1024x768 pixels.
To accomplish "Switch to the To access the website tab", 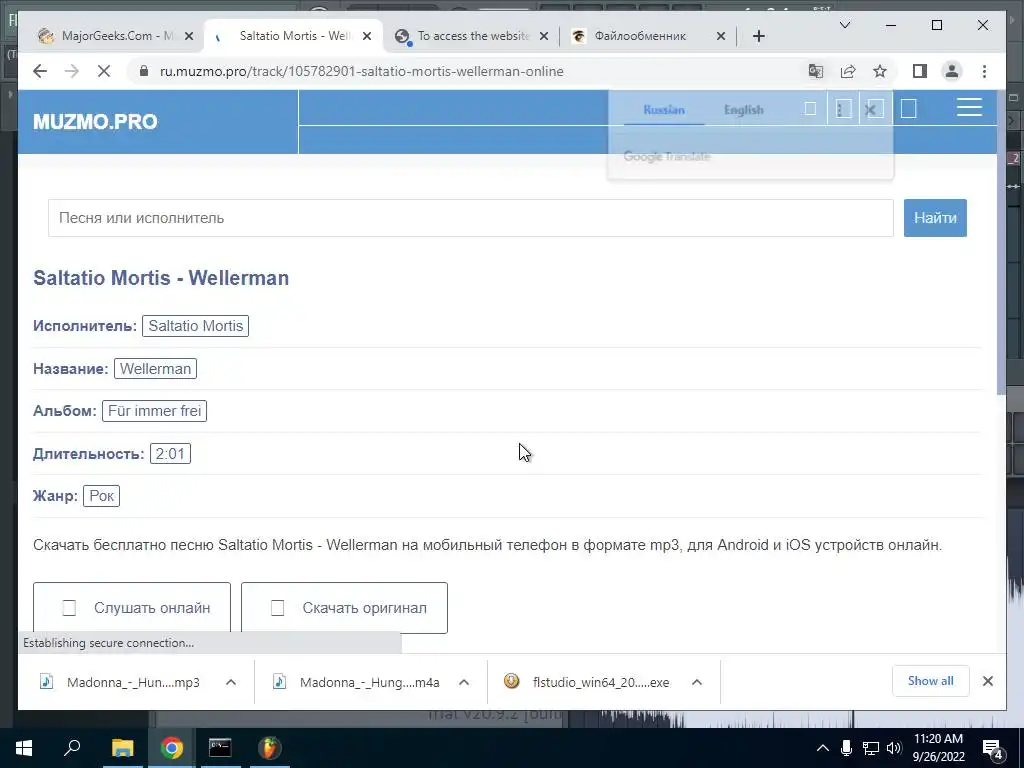I will click(473, 36).
